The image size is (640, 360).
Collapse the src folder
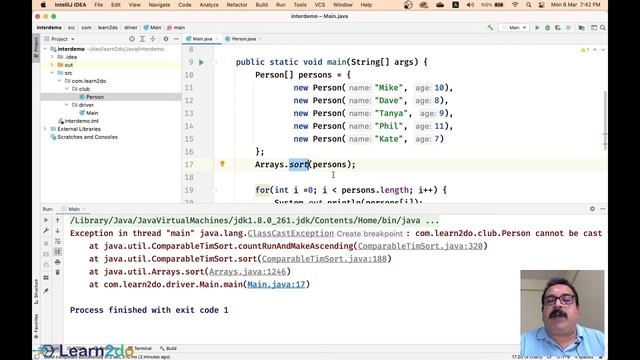coord(52,73)
